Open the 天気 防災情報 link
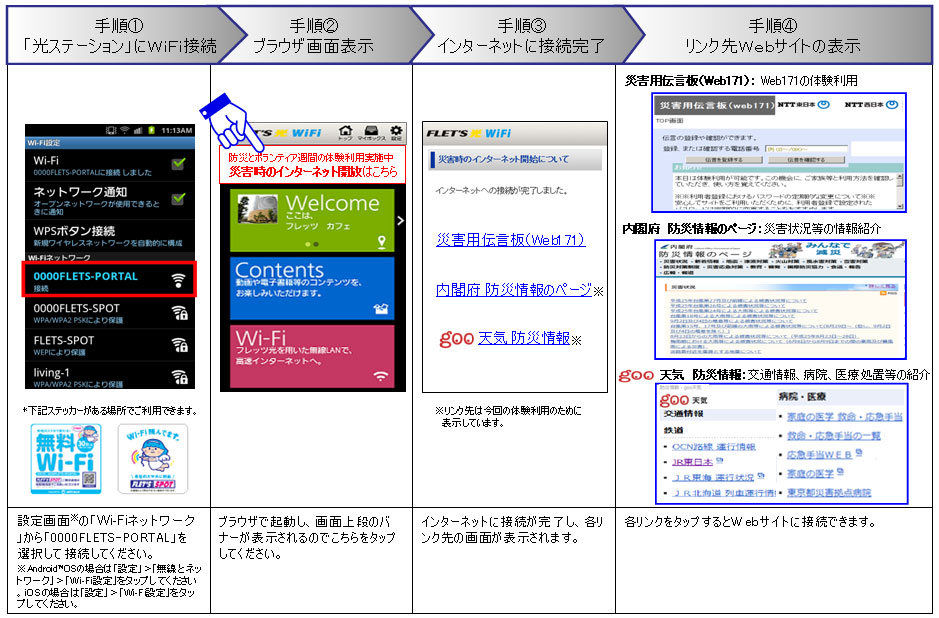Image resolution: width=939 pixels, height=618 pixels. (x=523, y=338)
